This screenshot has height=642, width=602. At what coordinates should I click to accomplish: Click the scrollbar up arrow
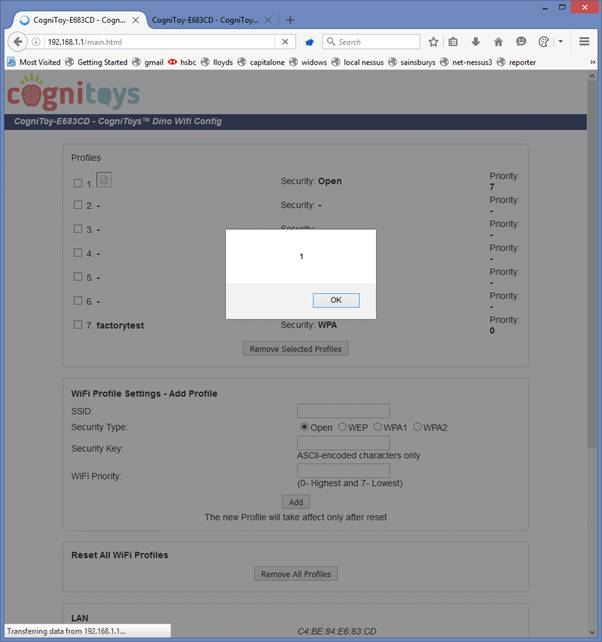pos(592,76)
